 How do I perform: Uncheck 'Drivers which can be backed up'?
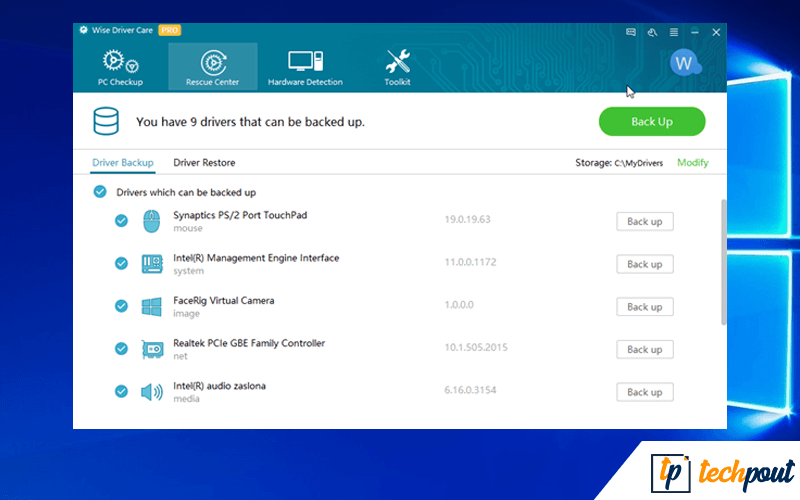point(99,192)
